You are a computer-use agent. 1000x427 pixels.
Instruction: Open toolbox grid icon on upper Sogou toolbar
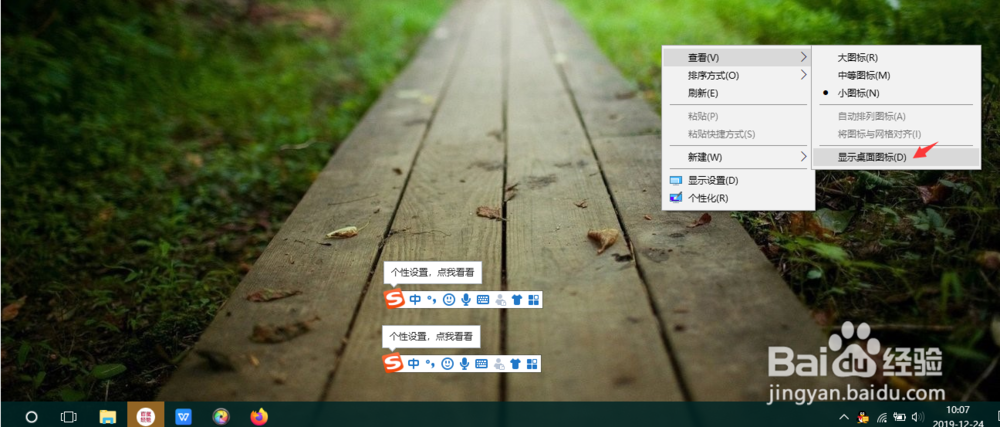[533, 300]
